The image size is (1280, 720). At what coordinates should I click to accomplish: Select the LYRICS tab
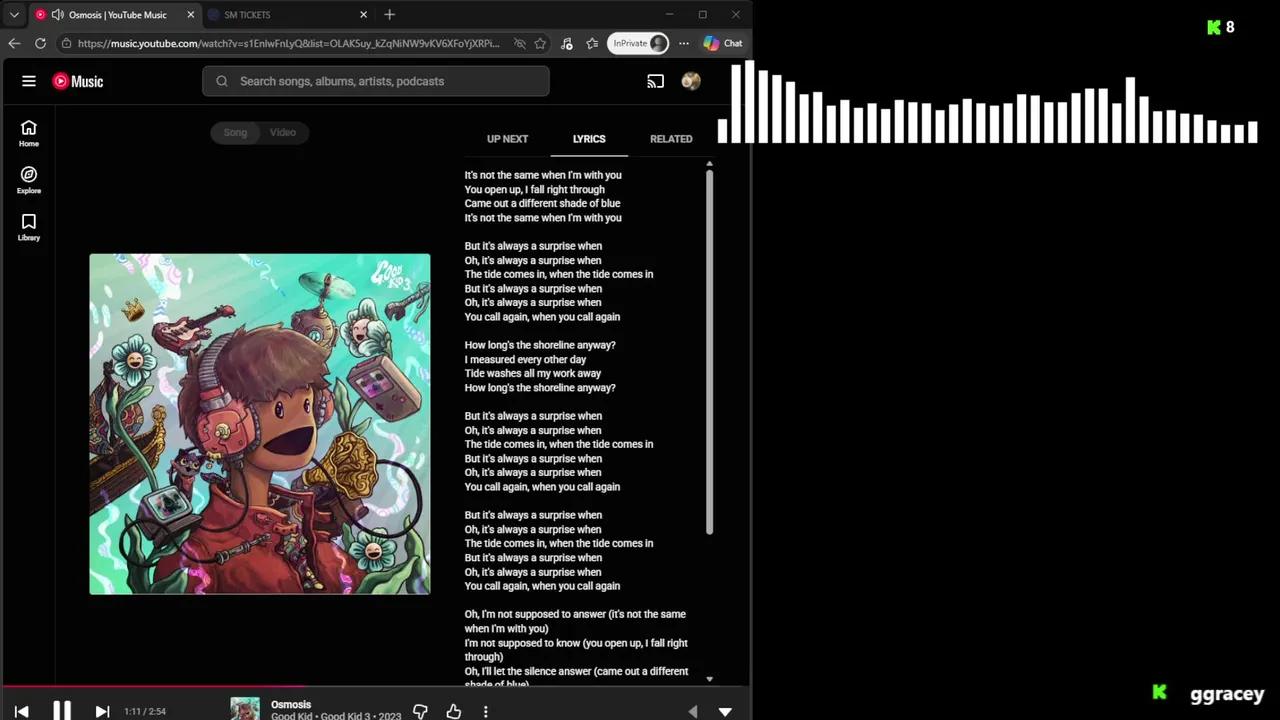coord(589,139)
